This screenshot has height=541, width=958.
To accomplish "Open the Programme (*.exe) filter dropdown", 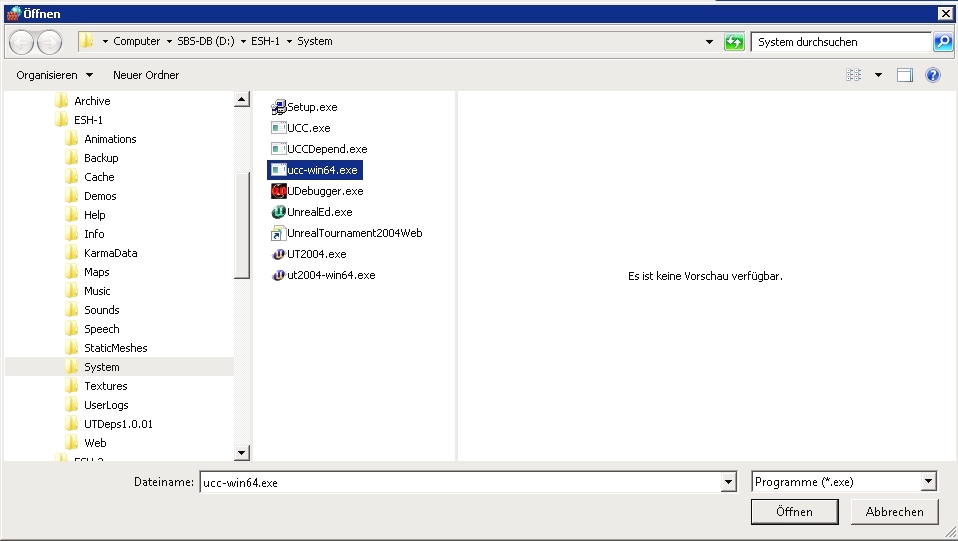I will click(929, 482).
